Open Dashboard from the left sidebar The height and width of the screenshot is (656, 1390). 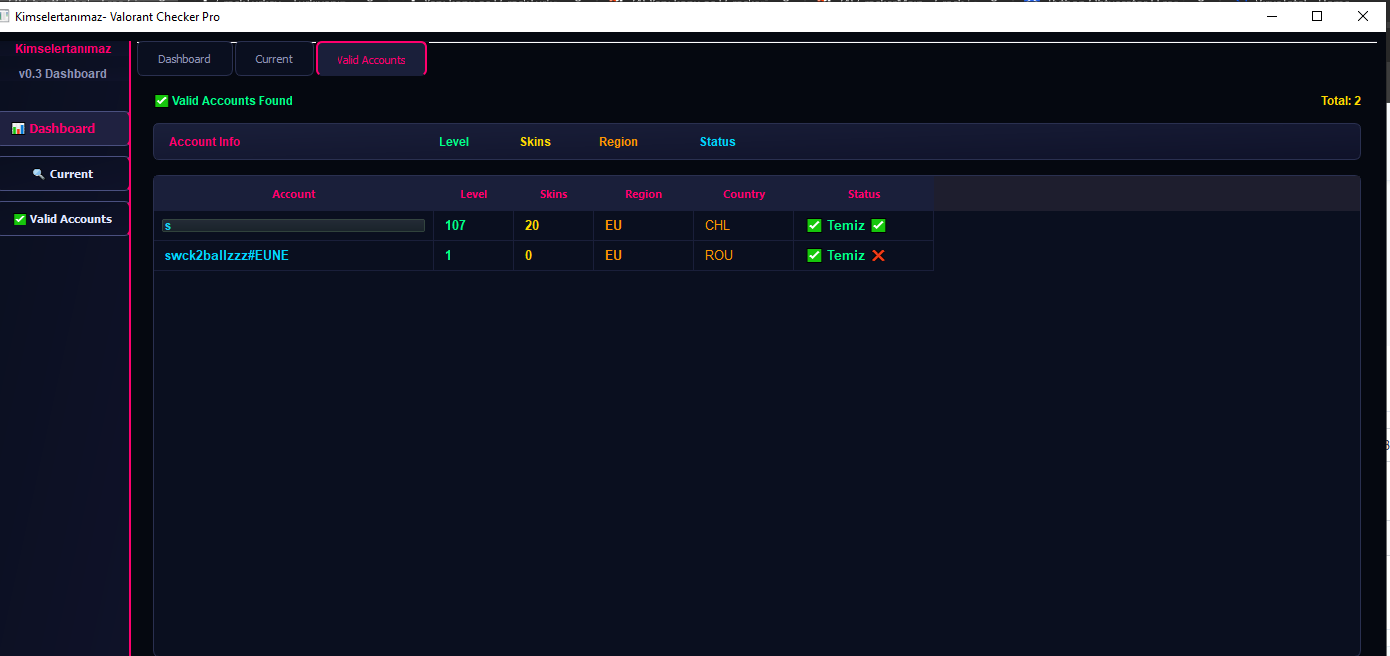tap(64, 128)
